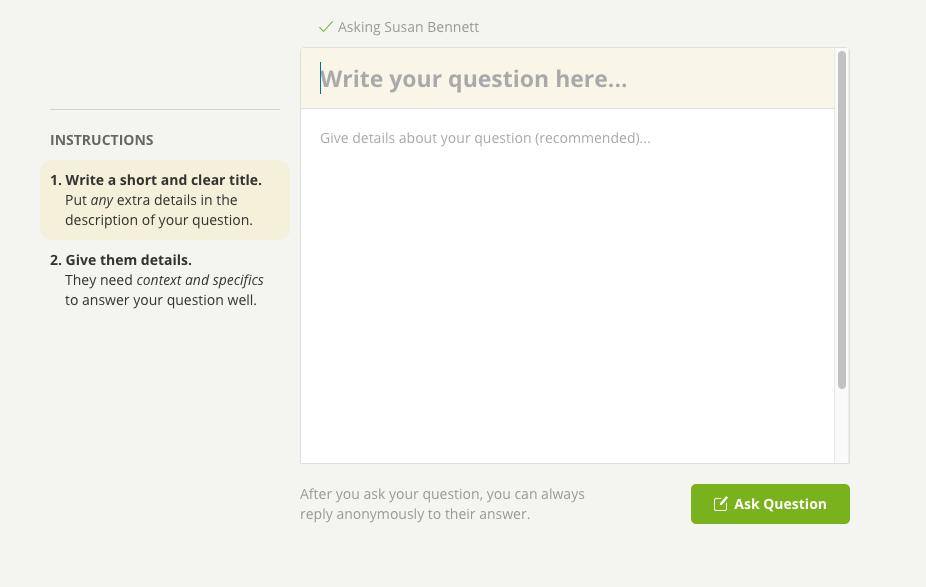Click the "Give details about your question (recommended)" placeholder
Viewport: 926px width, 587px height.
[485, 138]
